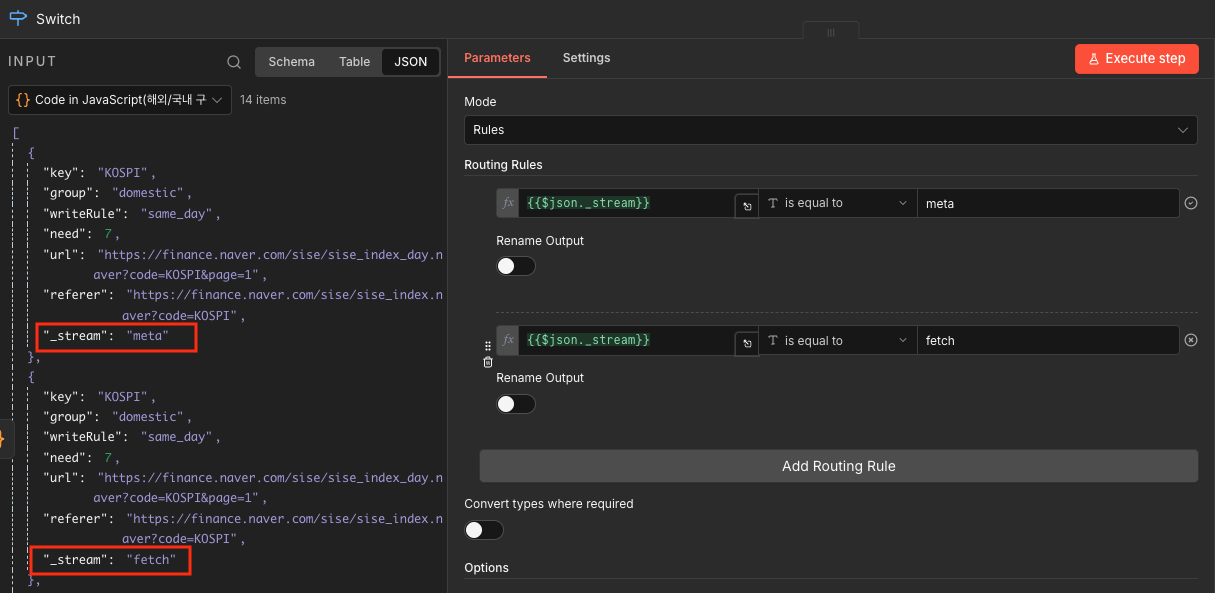The width and height of the screenshot is (1215, 593).
Task: Click the "_stream": "fetch" line in JSON
Action: (110, 560)
